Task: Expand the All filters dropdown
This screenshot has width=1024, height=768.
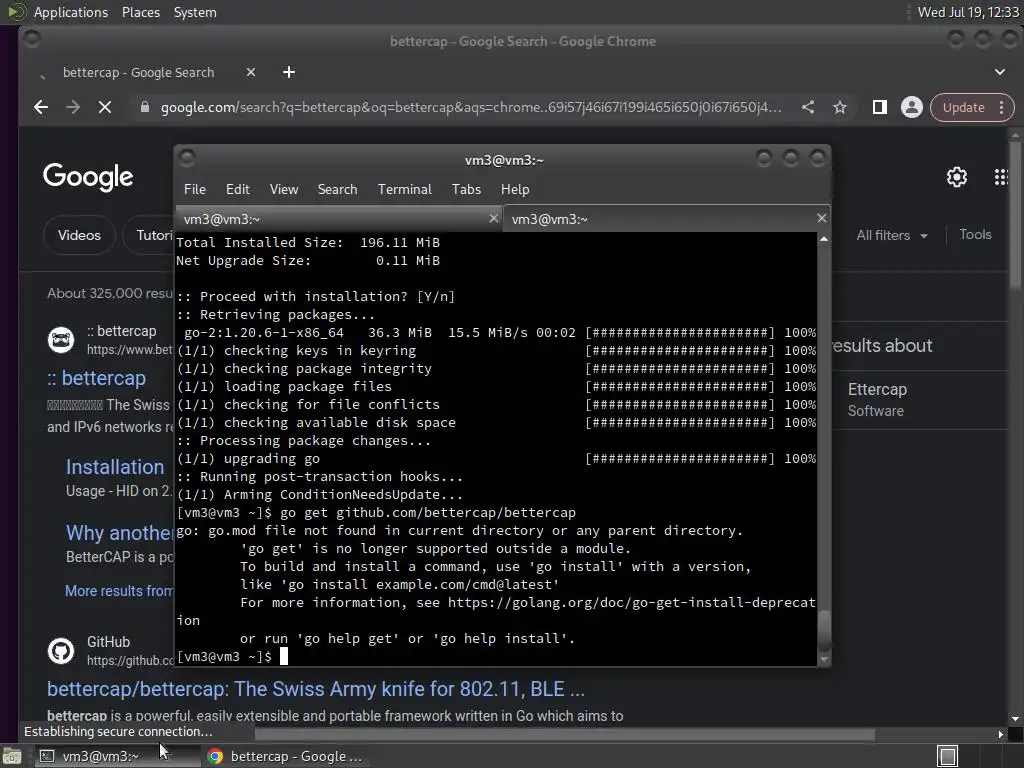Action: (x=891, y=235)
